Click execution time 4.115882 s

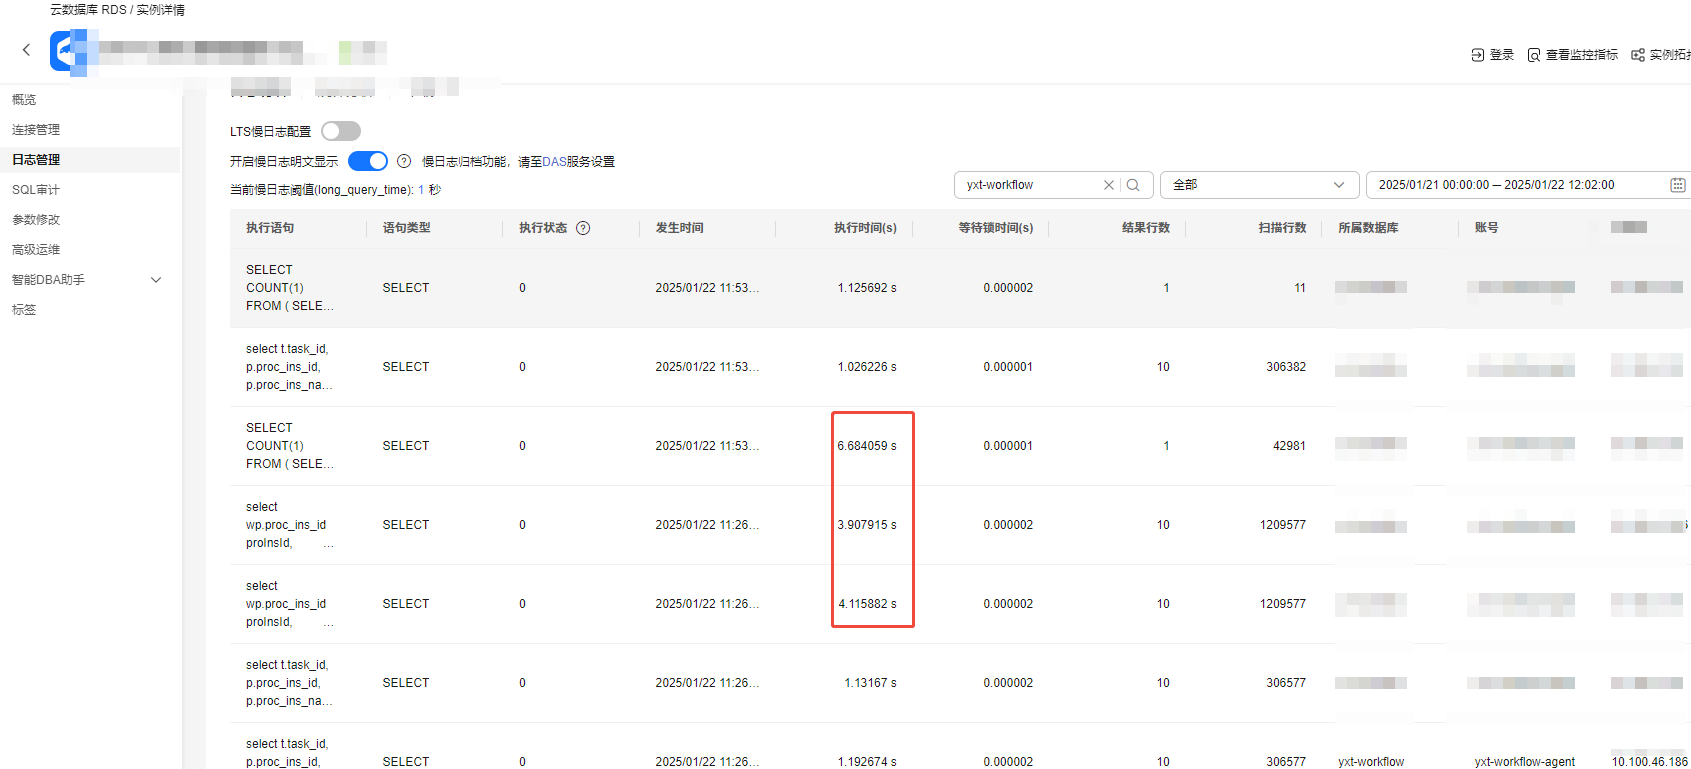(x=867, y=604)
